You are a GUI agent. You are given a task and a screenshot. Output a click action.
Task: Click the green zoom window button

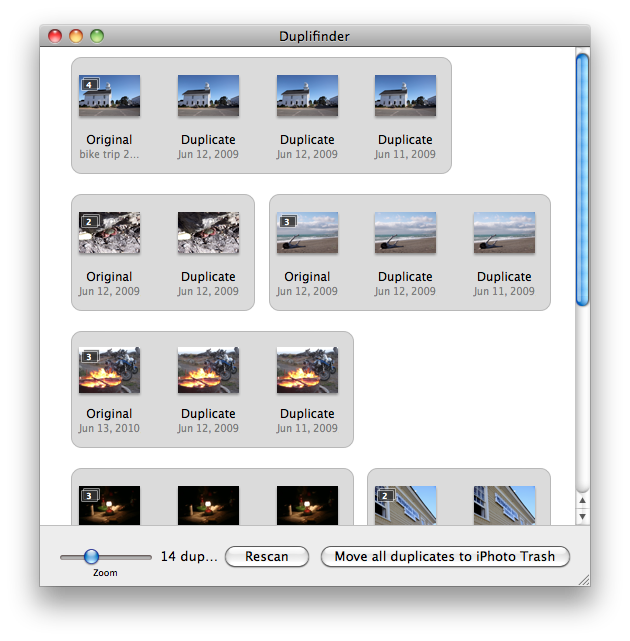97,36
